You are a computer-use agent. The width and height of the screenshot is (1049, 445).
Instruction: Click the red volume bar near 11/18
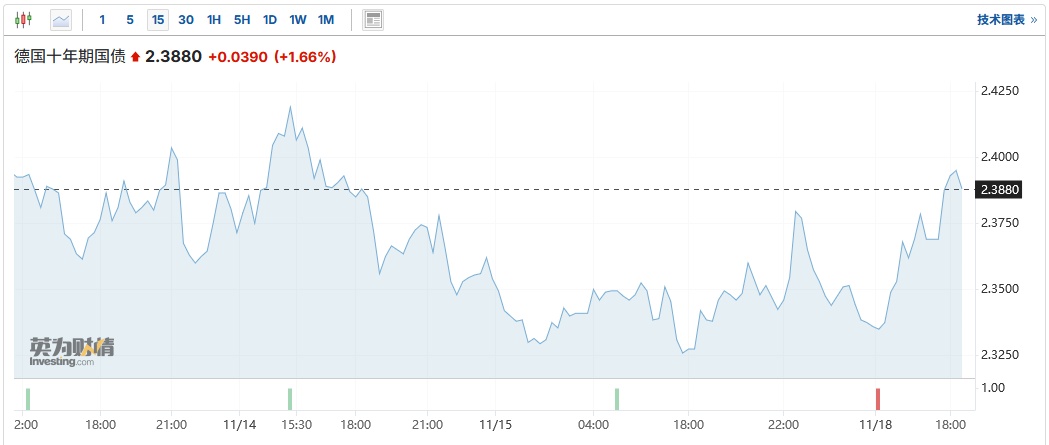pos(878,398)
